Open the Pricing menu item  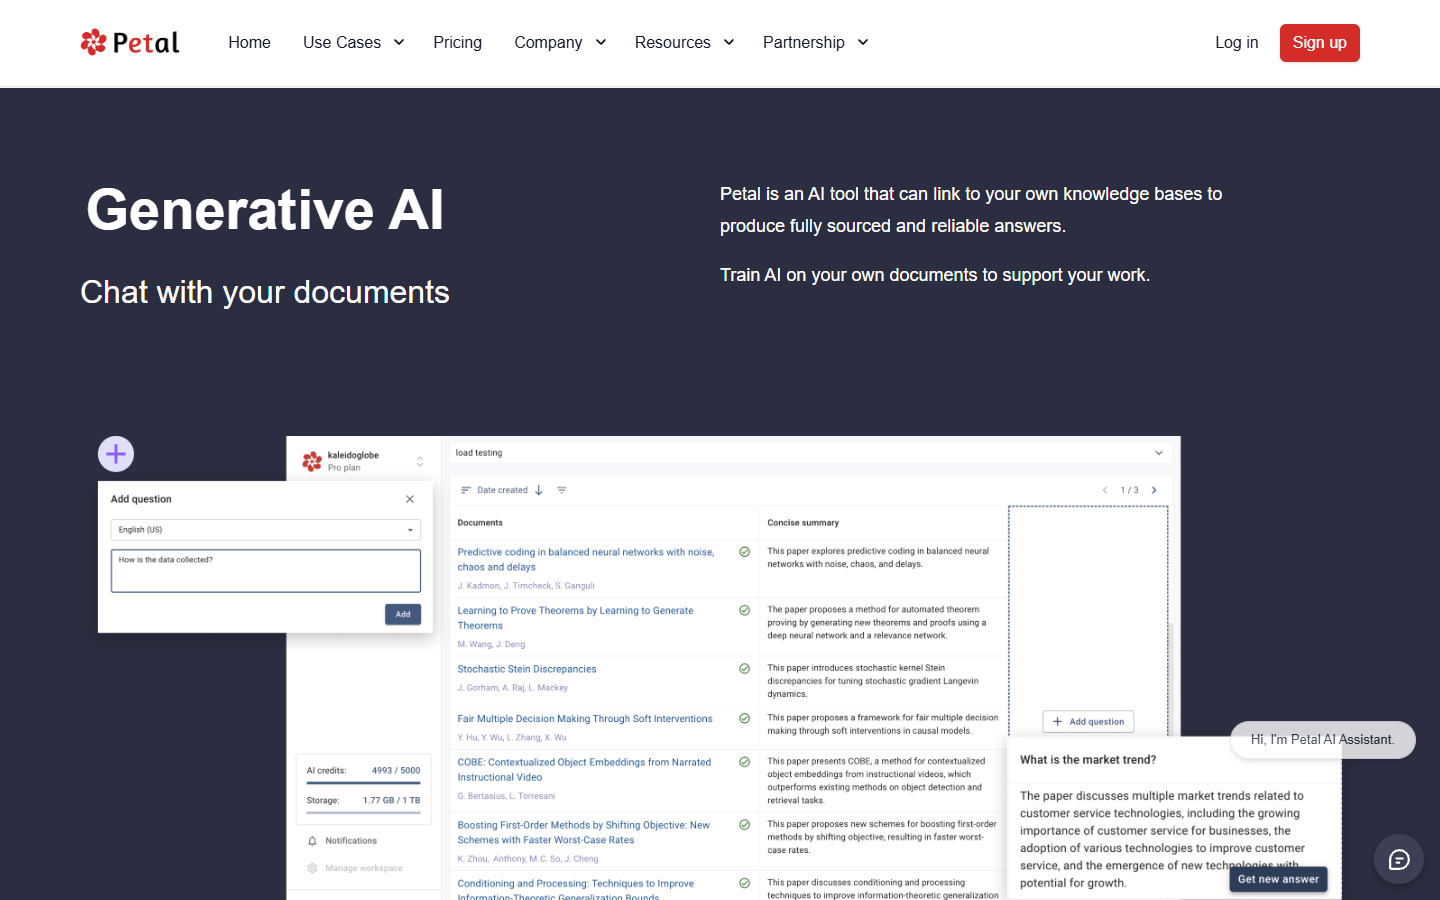tap(458, 42)
